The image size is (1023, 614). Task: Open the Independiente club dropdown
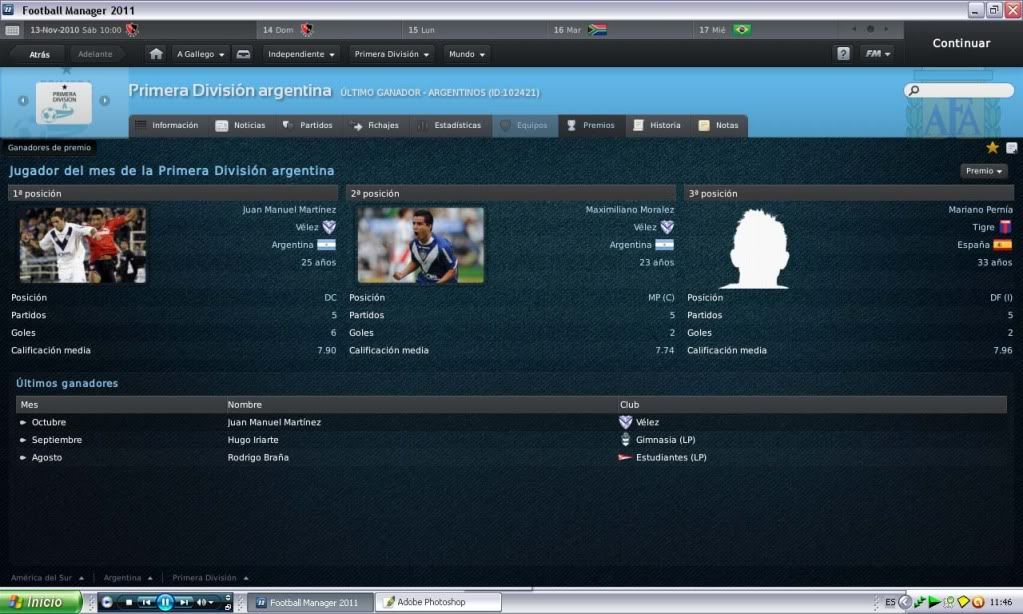(301, 54)
